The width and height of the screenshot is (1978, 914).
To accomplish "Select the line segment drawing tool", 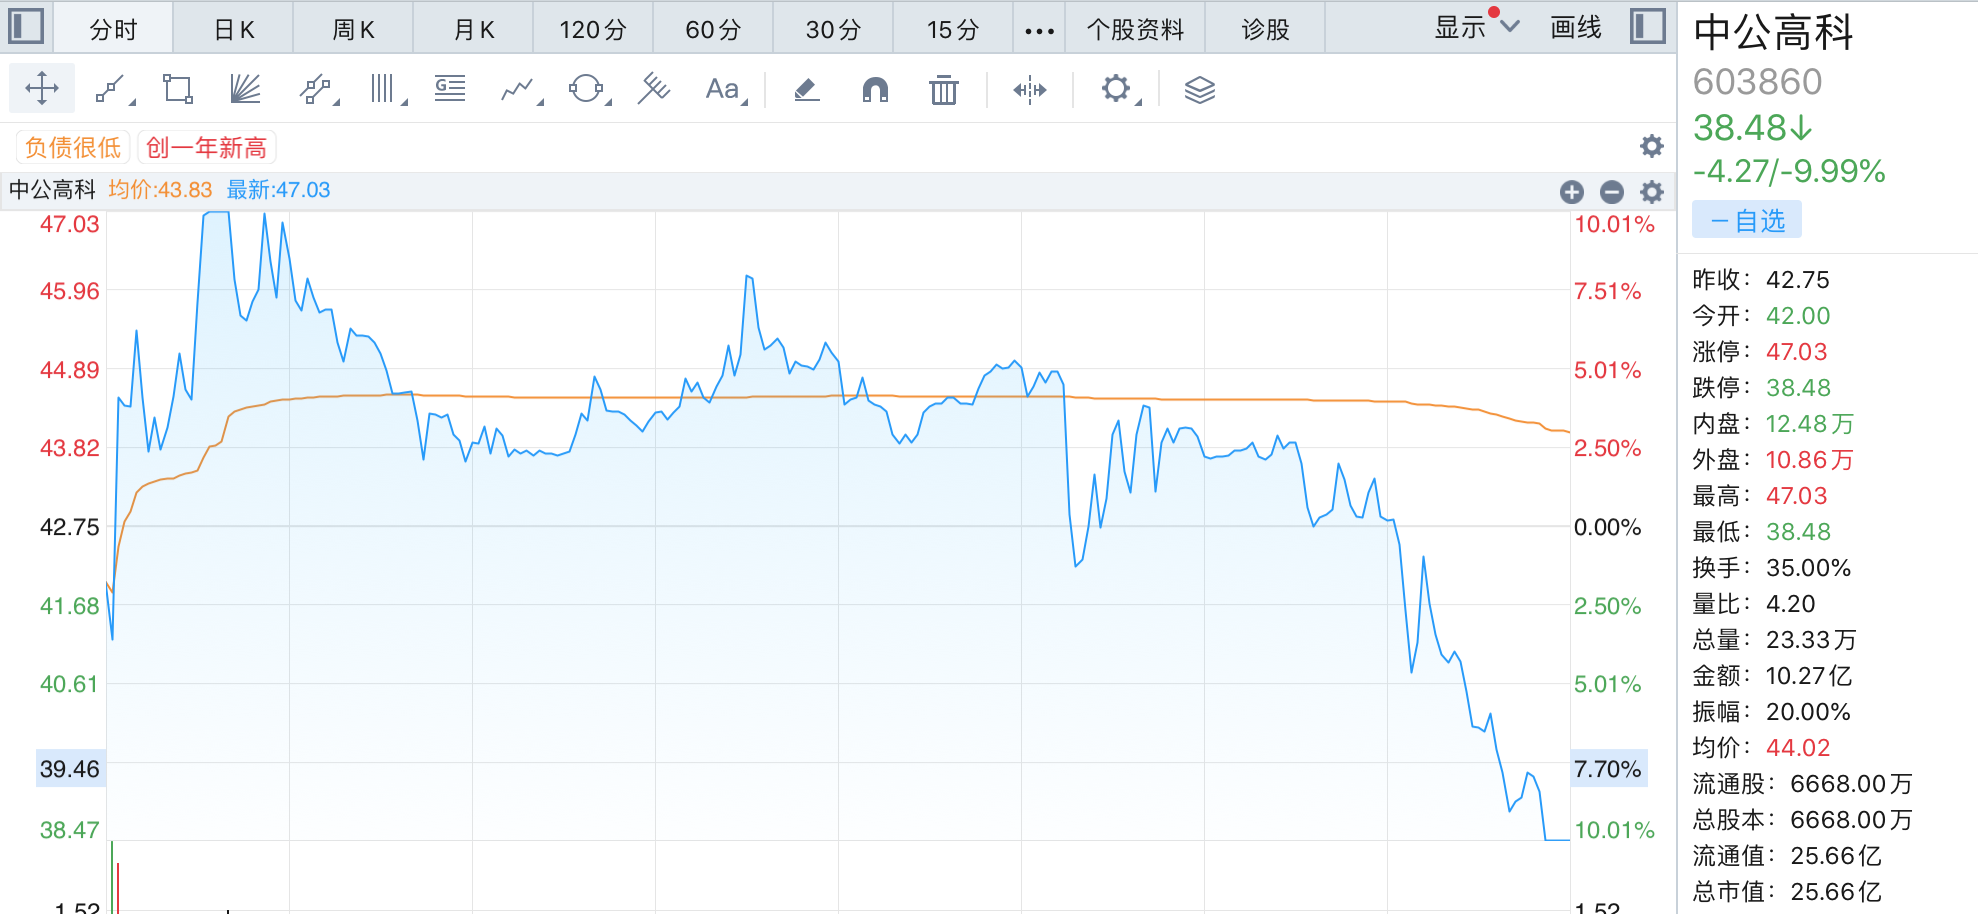I will (x=110, y=89).
